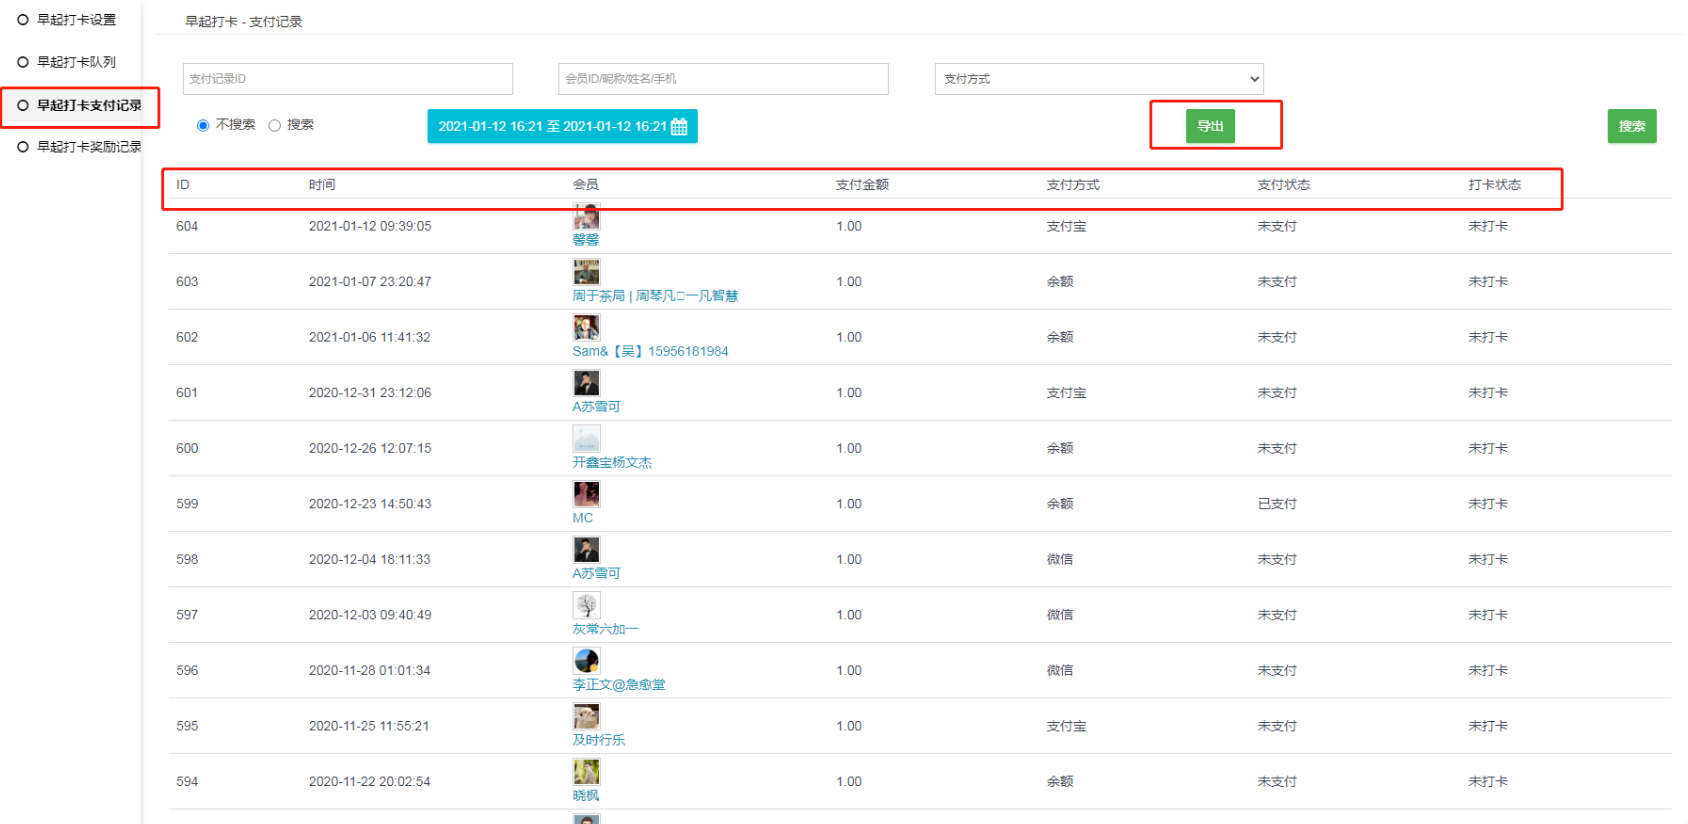
Task: Open A苏雪可 link in row 601
Action: tap(596, 407)
